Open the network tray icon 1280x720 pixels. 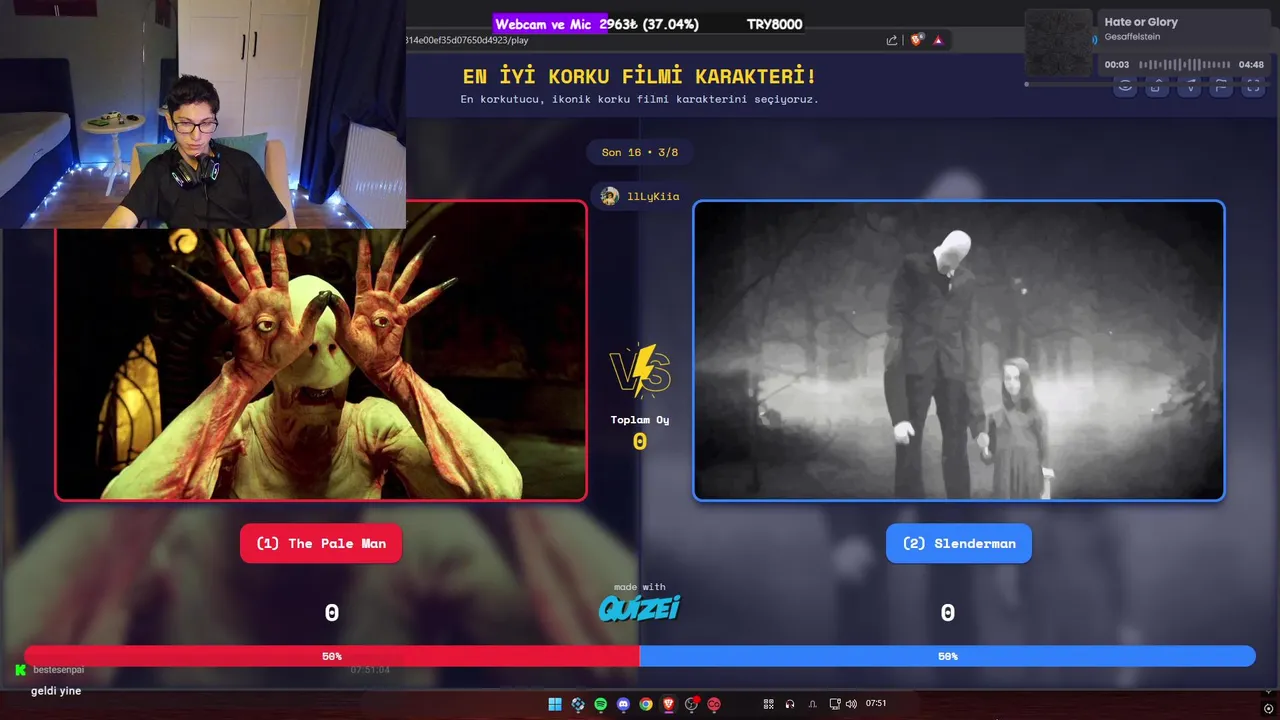tap(835, 704)
